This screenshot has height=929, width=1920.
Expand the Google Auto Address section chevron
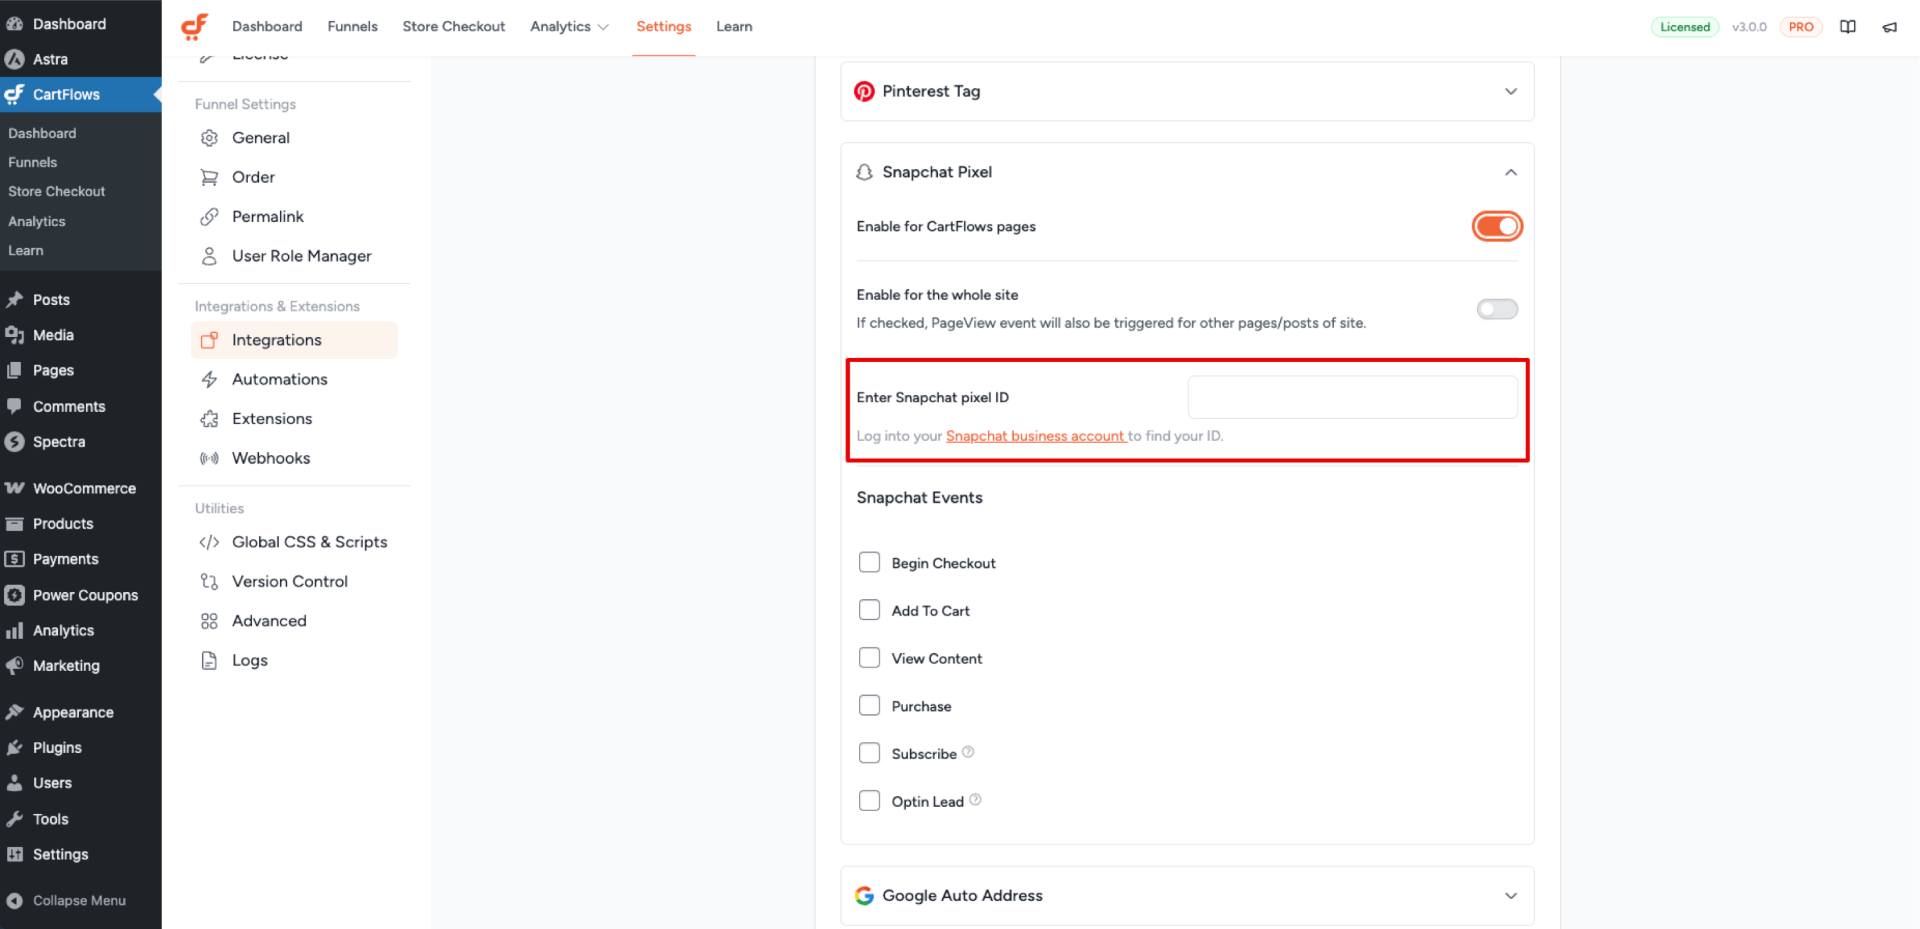click(x=1511, y=896)
